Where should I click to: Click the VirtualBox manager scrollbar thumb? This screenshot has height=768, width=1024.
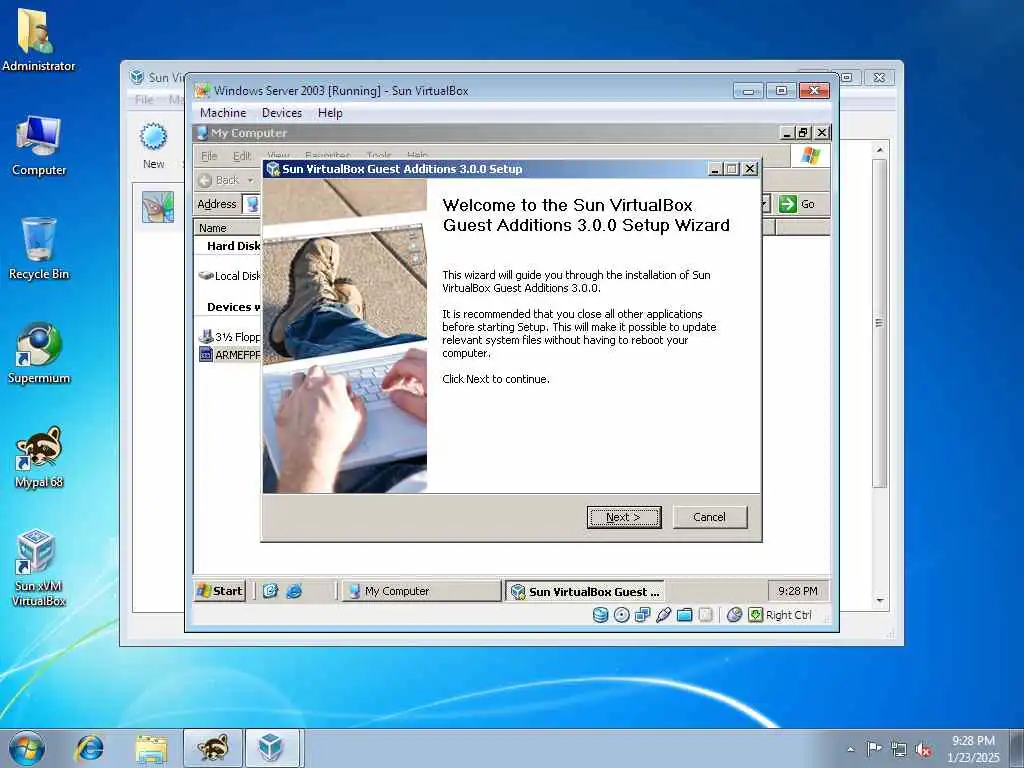click(880, 323)
